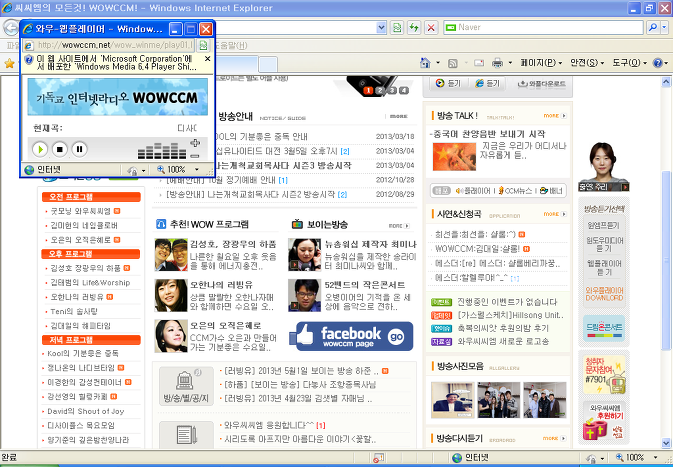Decrease volume with minus icon in player

coord(195,156)
